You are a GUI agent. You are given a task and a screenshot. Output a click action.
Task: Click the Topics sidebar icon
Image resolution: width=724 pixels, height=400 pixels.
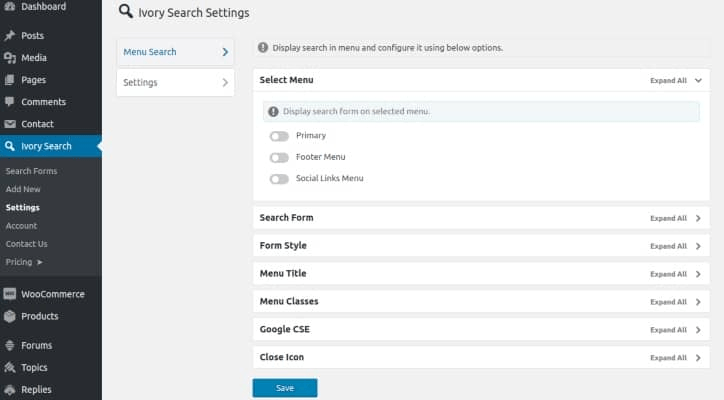click(9, 367)
